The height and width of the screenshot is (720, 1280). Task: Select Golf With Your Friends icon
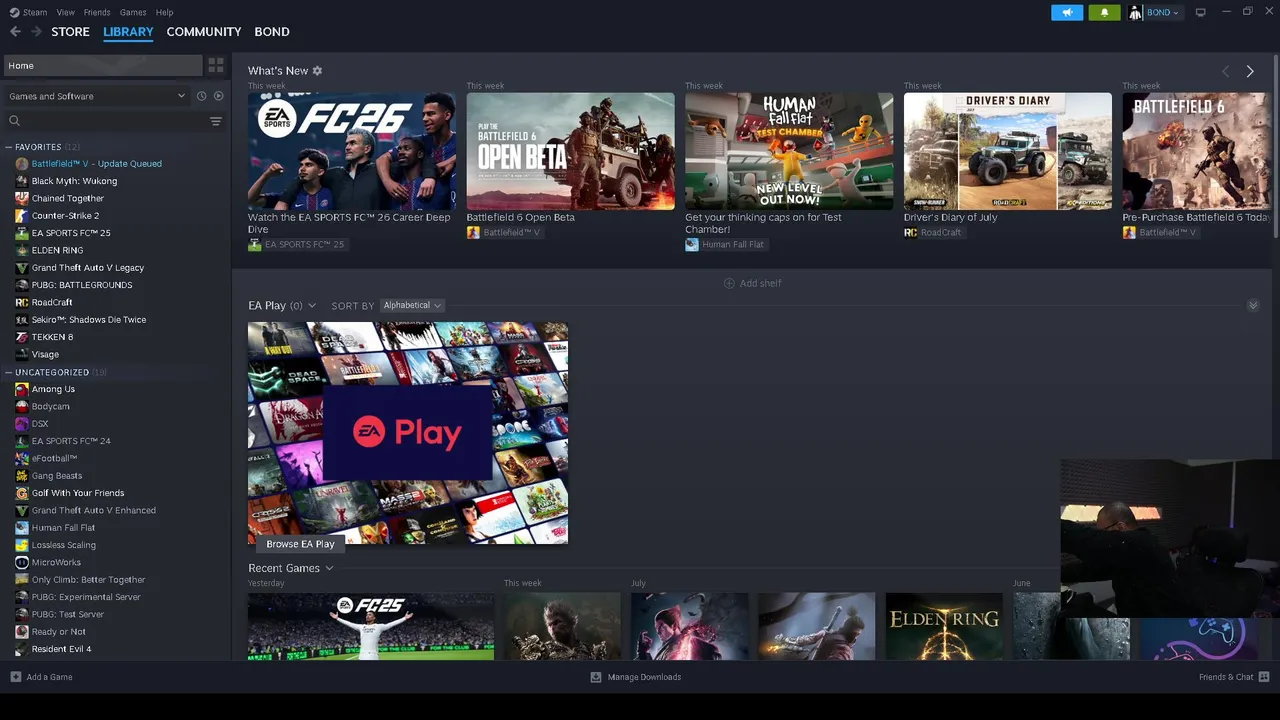click(x=22, y=493)
